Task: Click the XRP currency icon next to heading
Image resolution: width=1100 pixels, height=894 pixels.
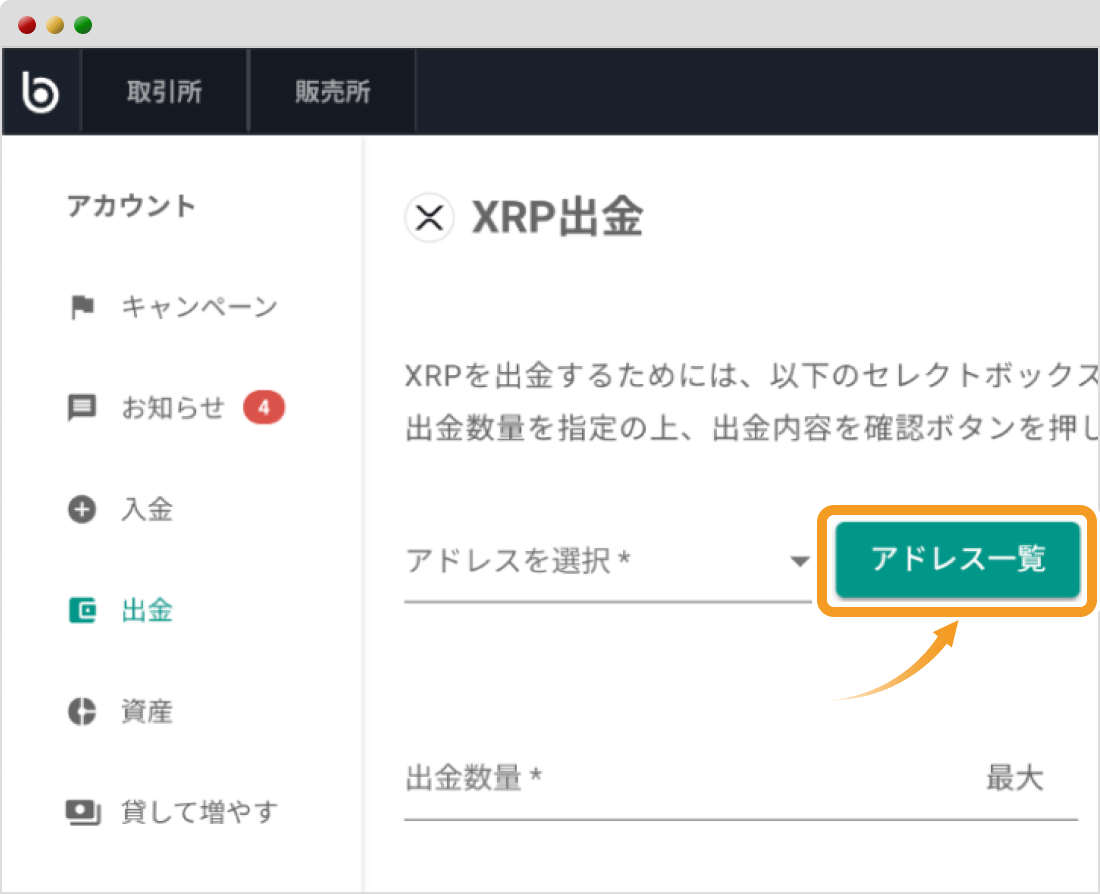Action: pos(429,218)
